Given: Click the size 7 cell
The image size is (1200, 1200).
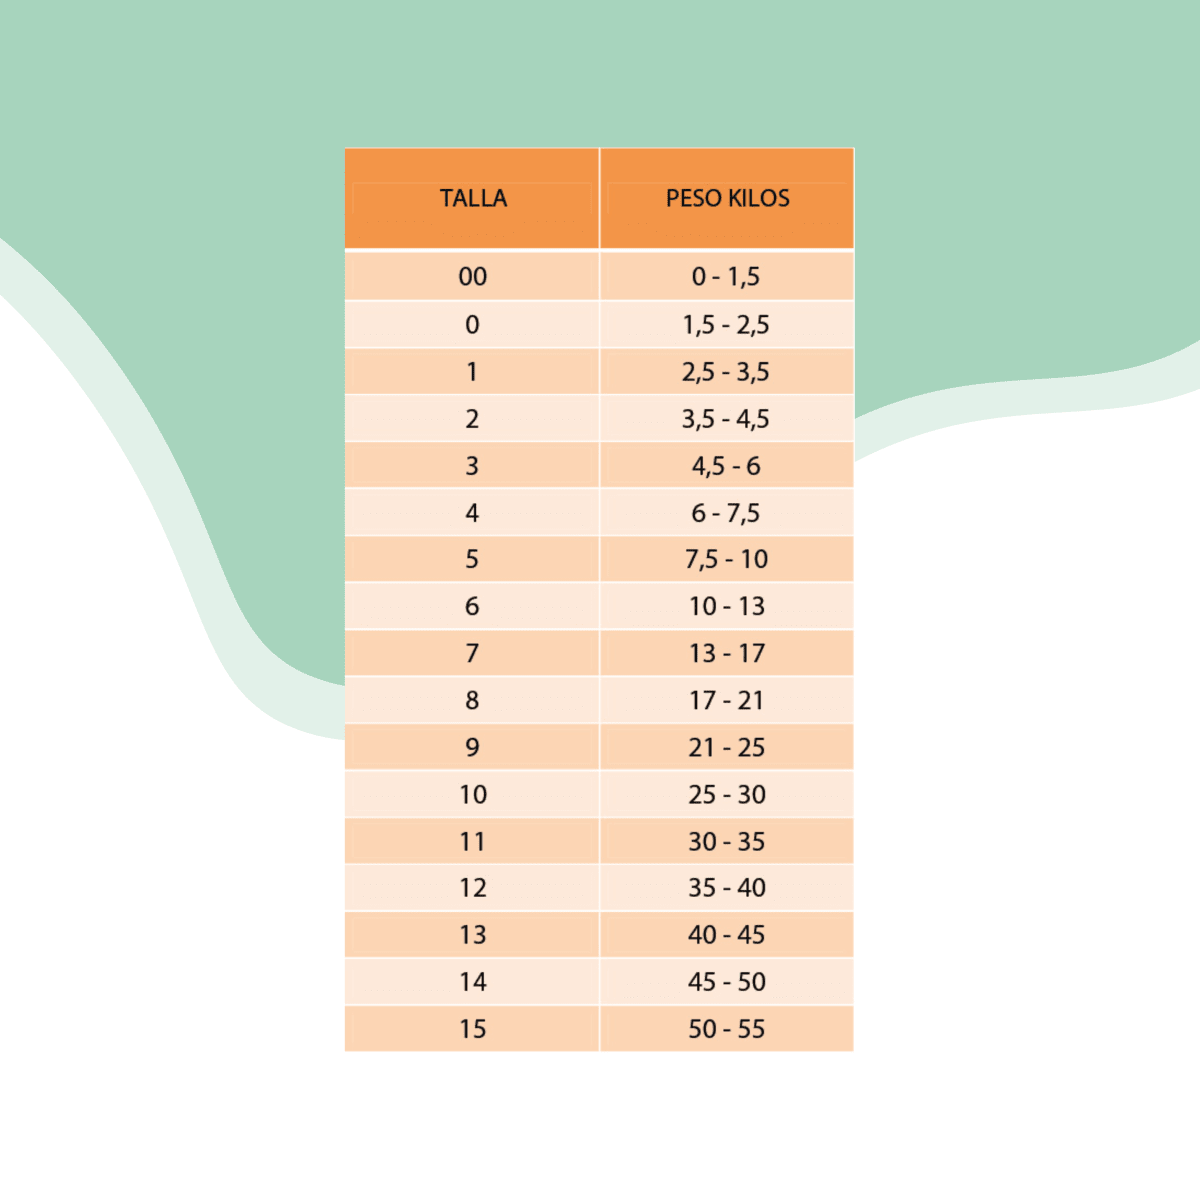Looking at the screenshot, I should pyautogui.click(x=472, y=653).
